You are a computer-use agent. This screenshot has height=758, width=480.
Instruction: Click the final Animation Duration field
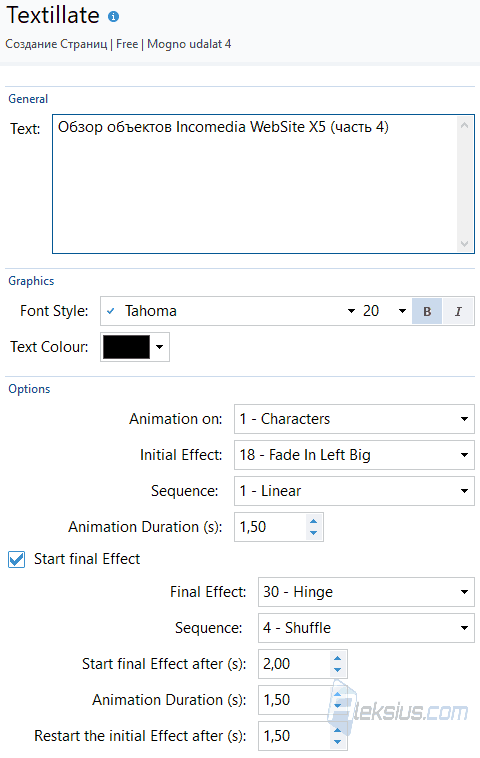point(295,700)
